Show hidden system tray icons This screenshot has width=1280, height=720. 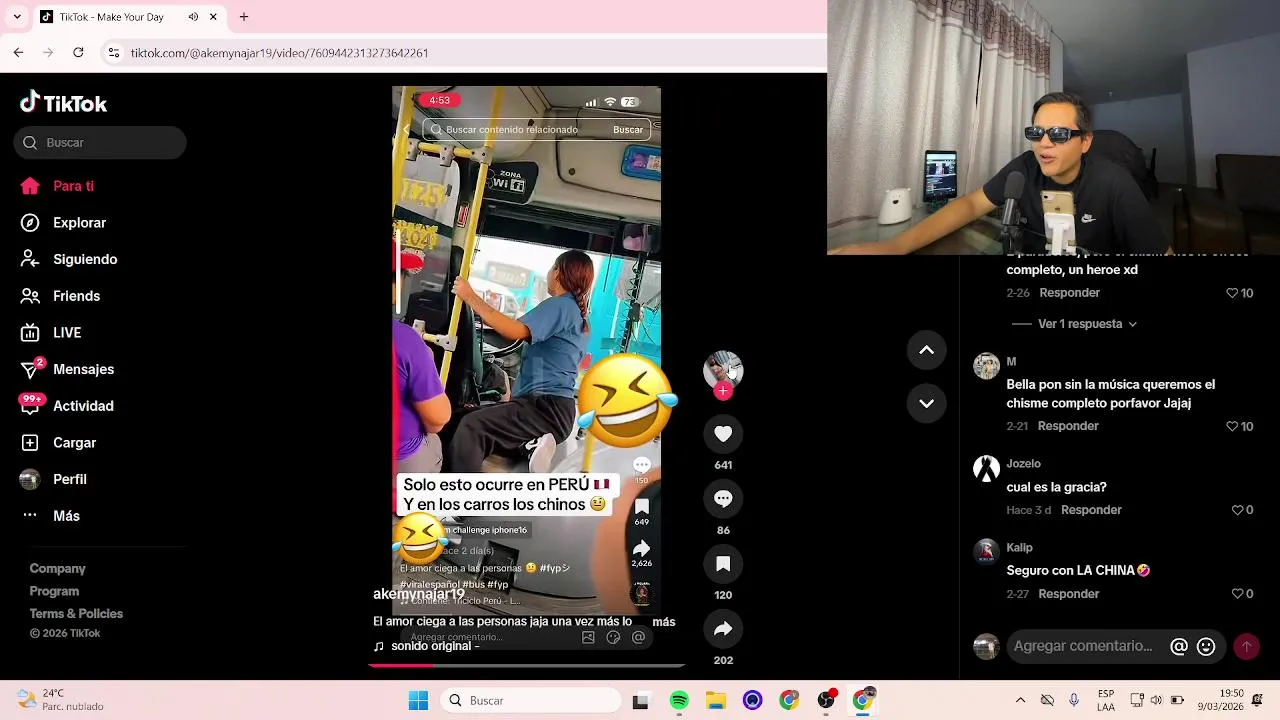[1020, 700]
